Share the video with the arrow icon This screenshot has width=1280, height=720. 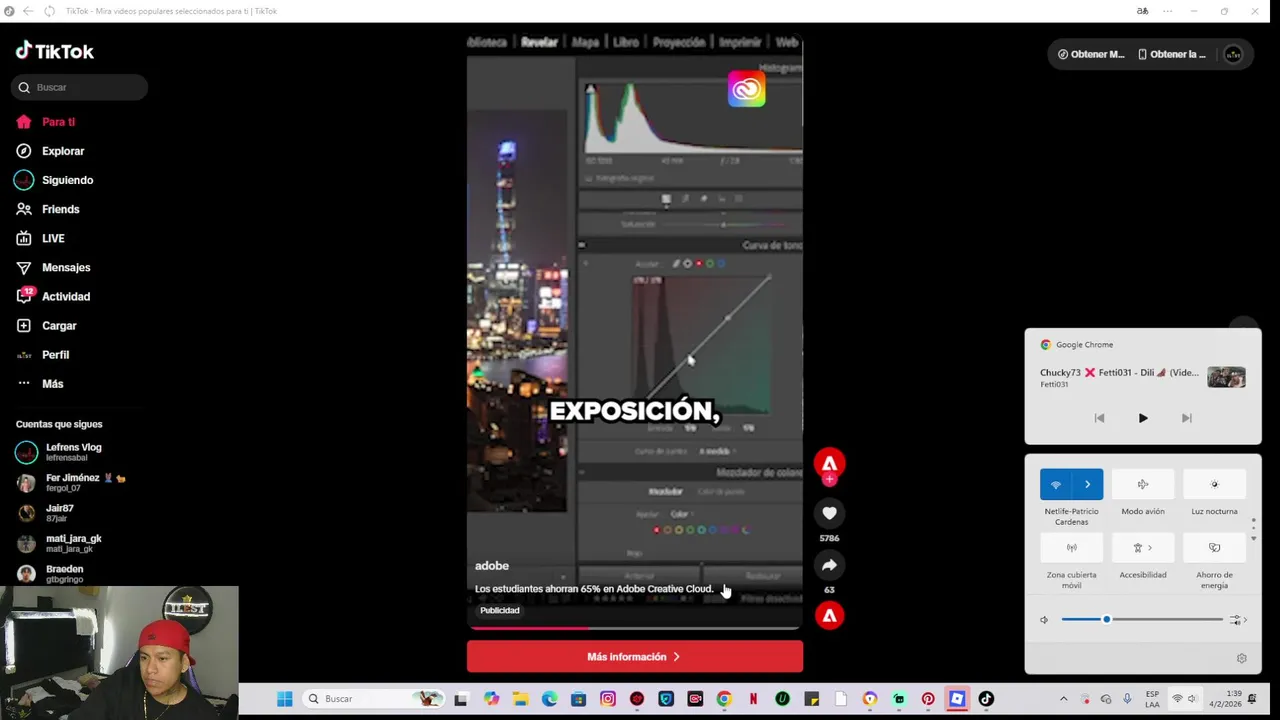(x=829, y=565)
